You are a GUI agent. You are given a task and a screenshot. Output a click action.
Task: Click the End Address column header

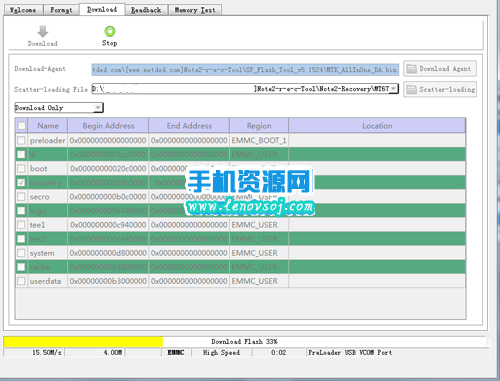pos(189,126)
